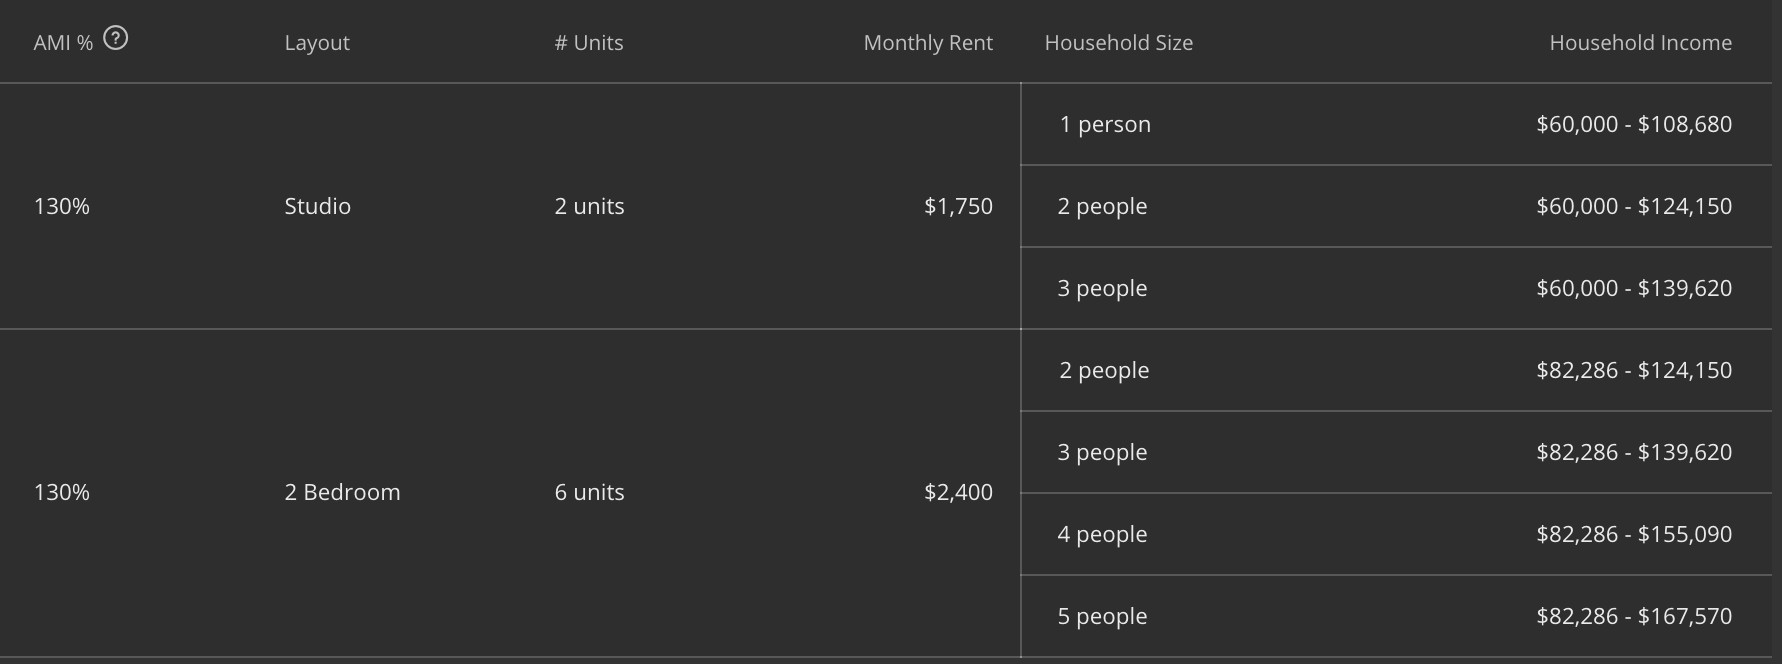Select the 5 people household row
This screenshot has width=1782, height=664.
click(1396, 616)
